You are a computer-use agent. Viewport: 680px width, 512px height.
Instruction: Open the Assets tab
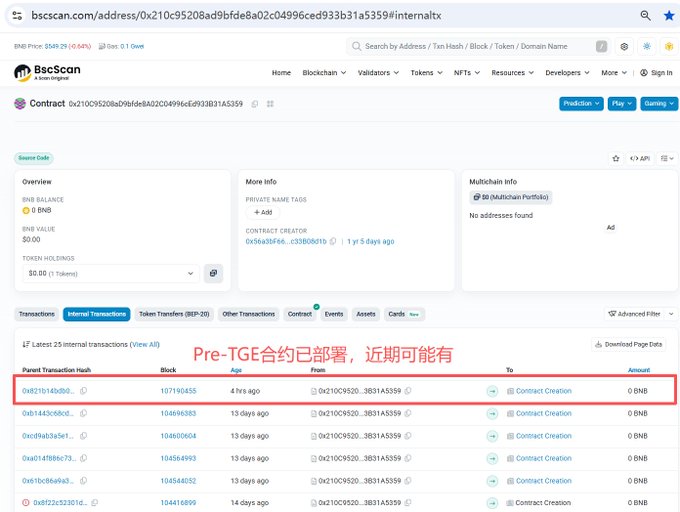click(x=366, y=314)
